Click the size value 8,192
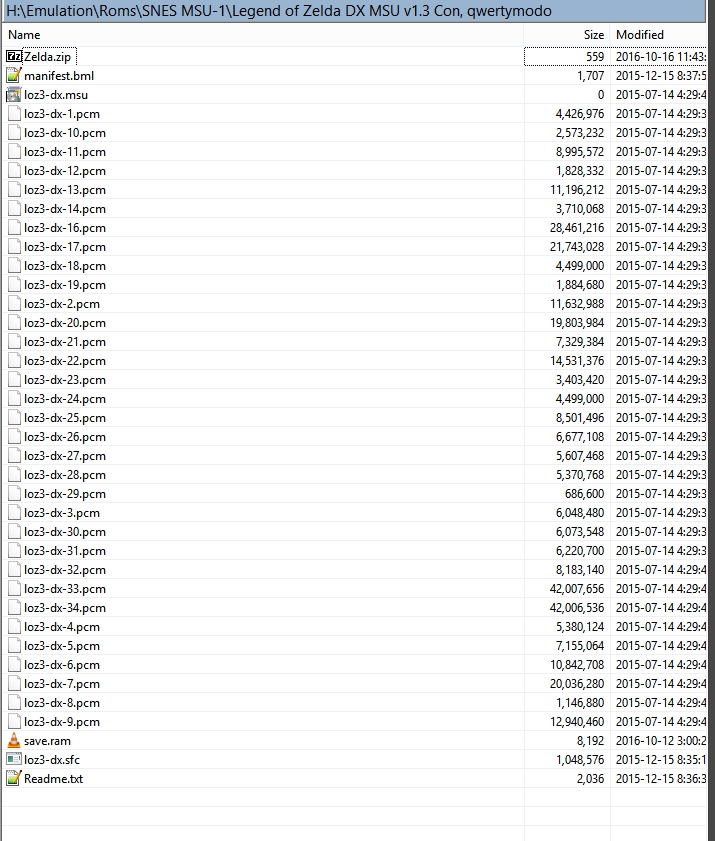 pos(591,741)
